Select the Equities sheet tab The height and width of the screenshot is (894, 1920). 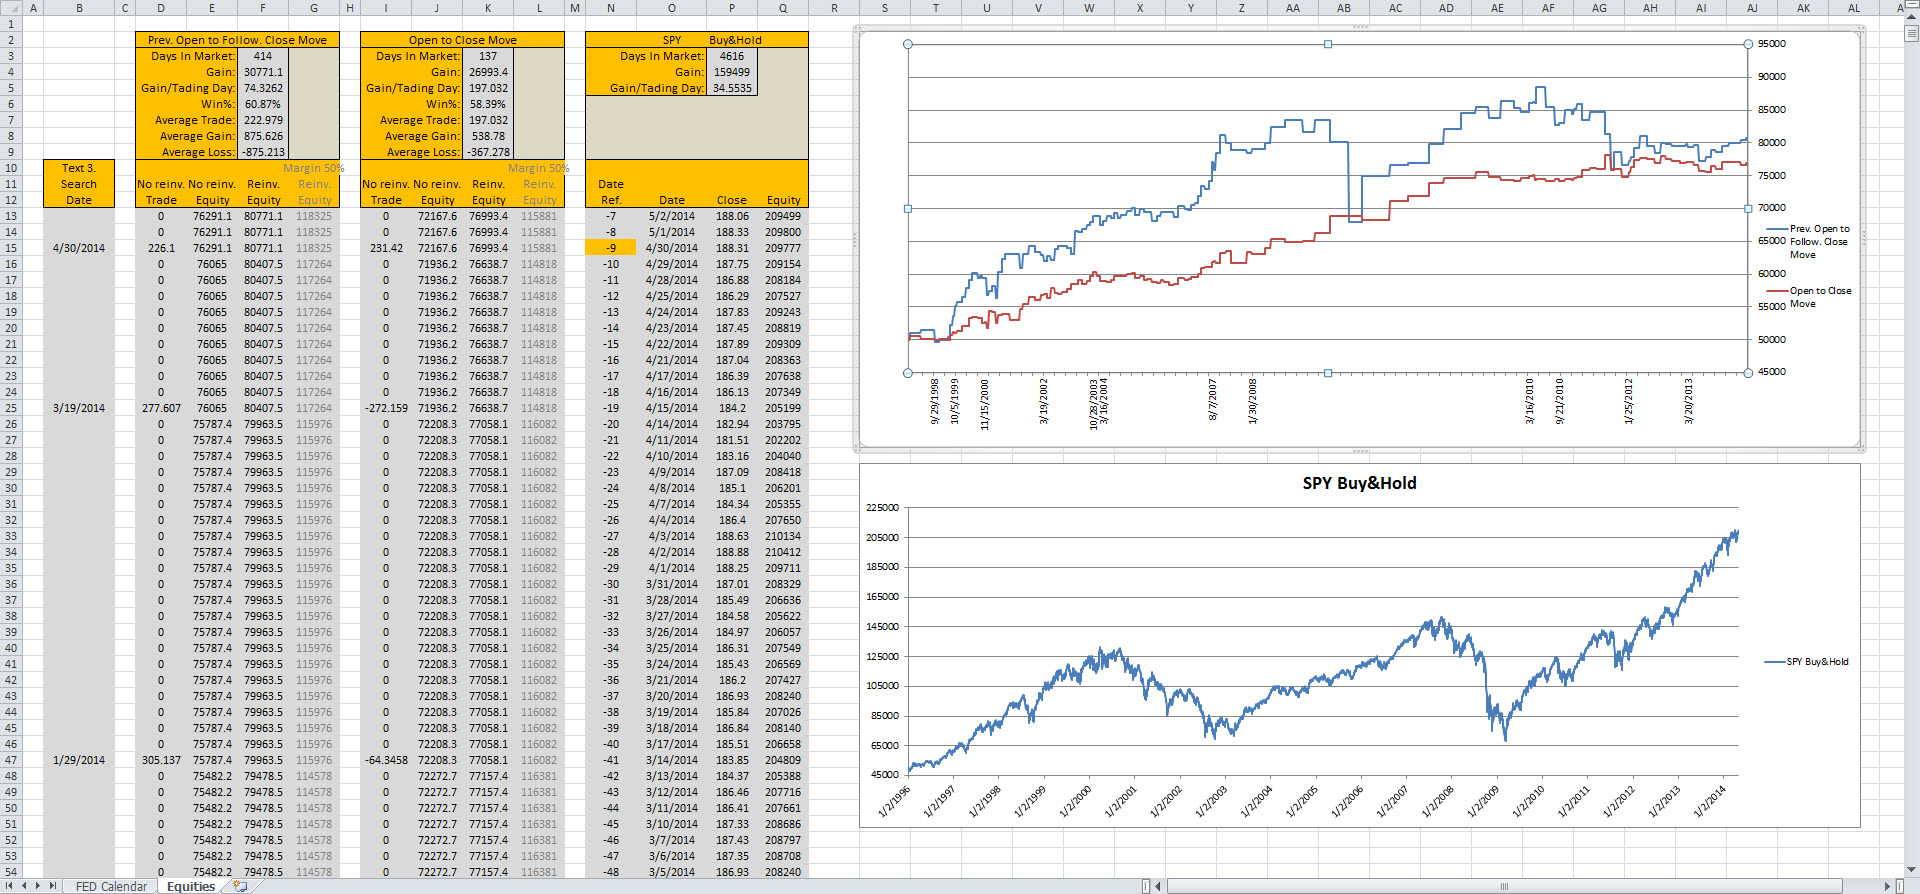[x=191, y=886]
